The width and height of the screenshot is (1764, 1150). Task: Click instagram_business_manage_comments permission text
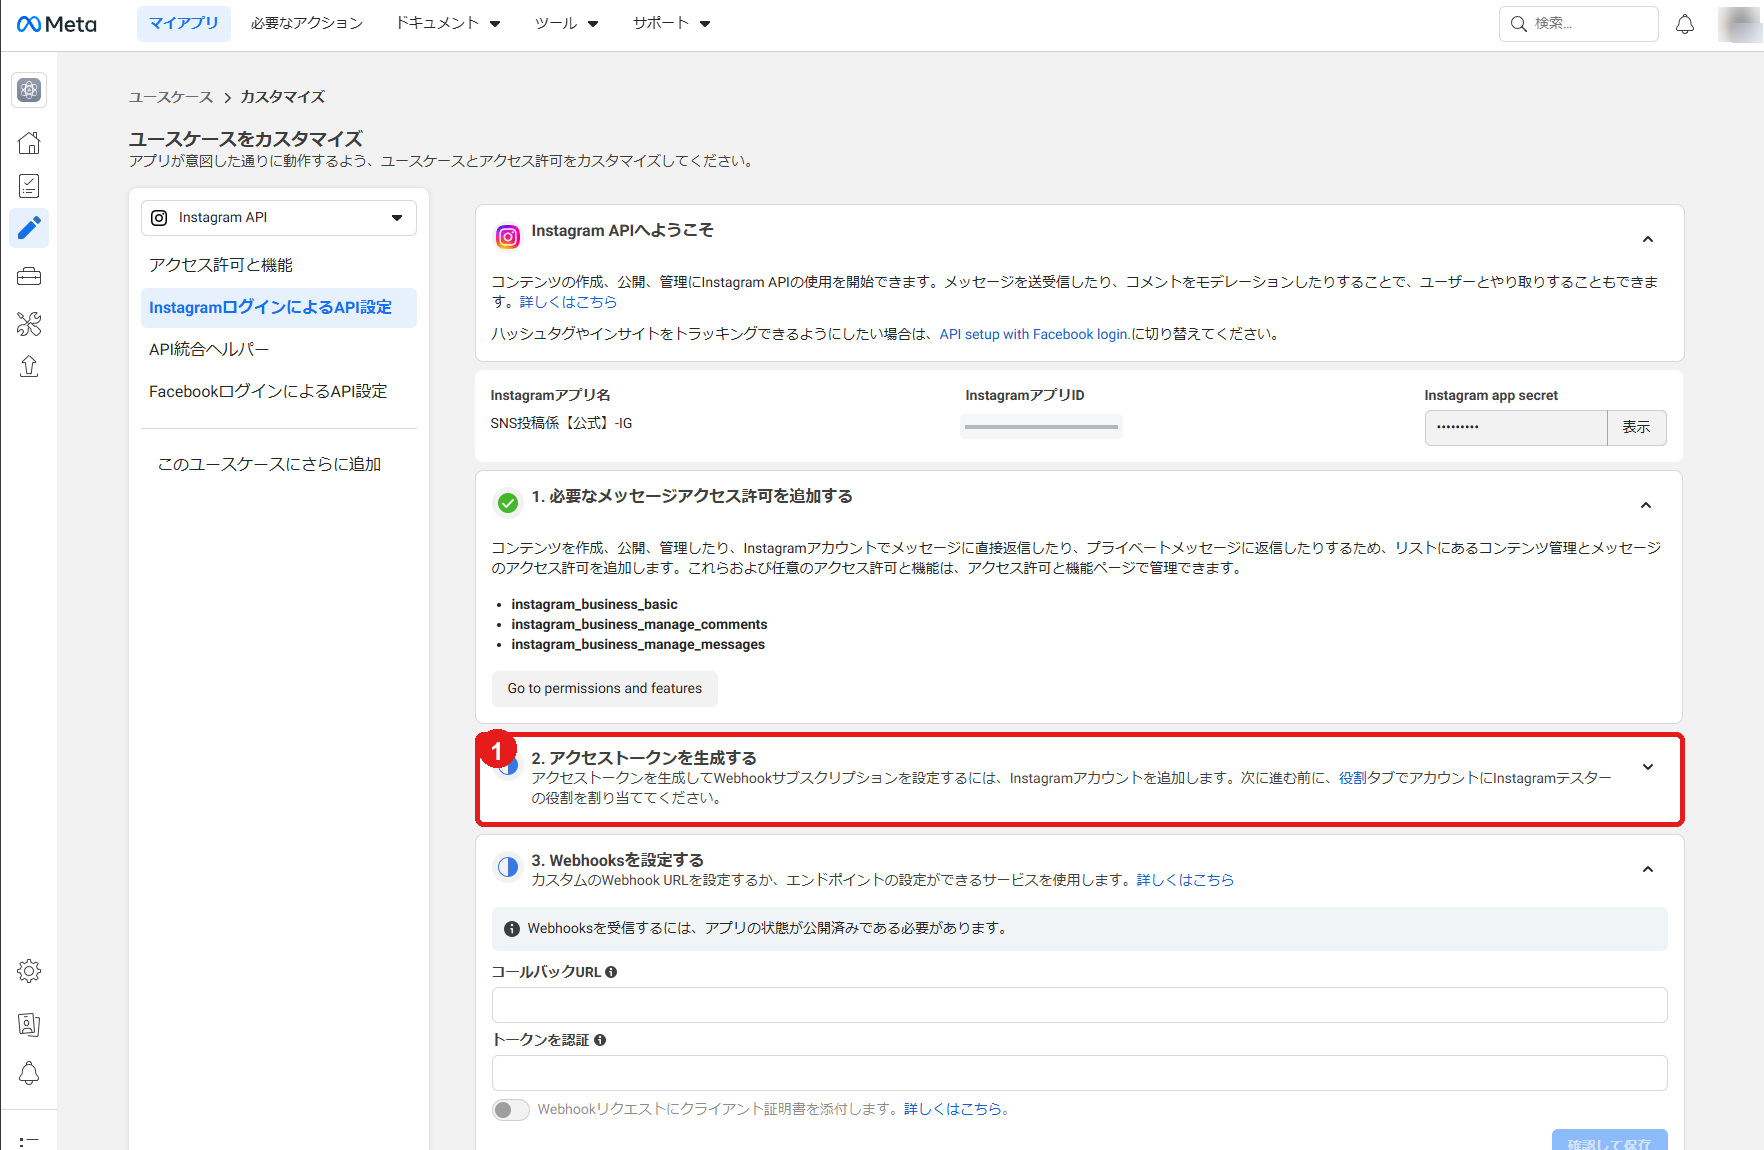pyautogui.click(x=639, y=625)
